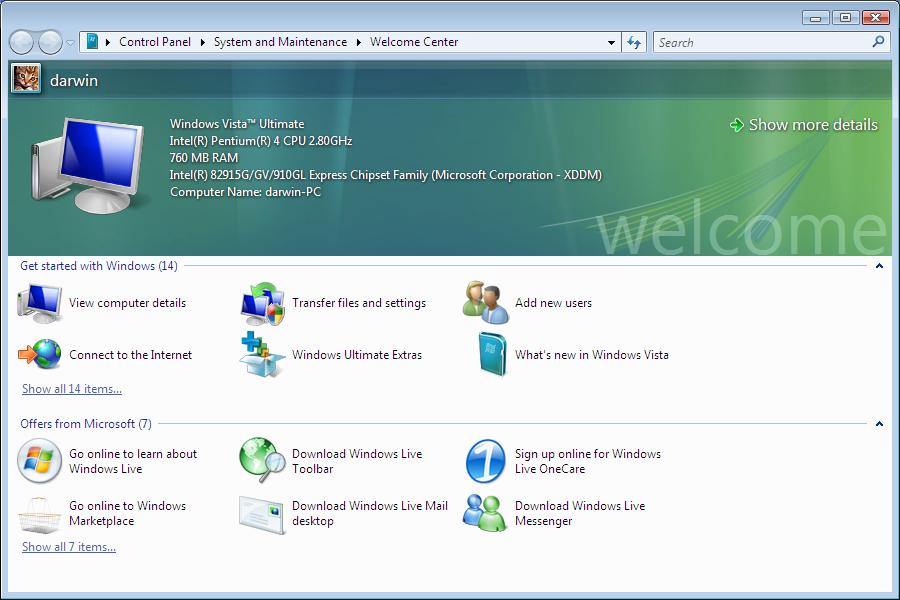Click the Add new users icon

pos(486,302)
